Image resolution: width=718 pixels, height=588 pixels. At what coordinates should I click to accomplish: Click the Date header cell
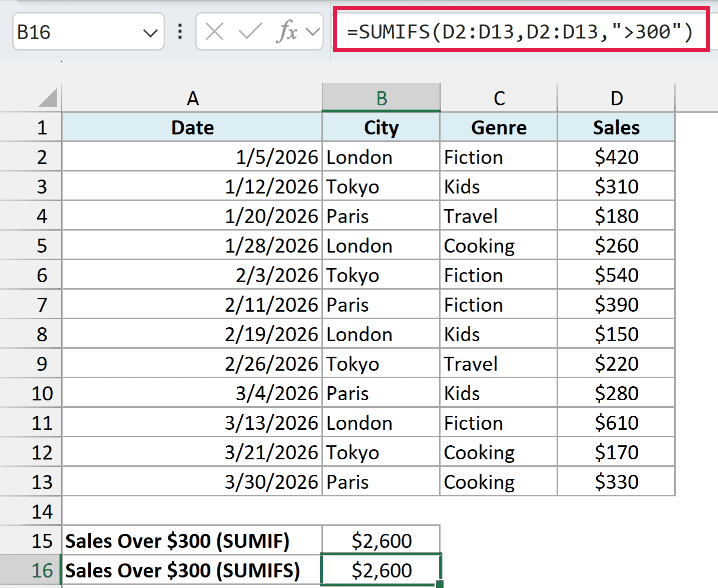point(192,127)
